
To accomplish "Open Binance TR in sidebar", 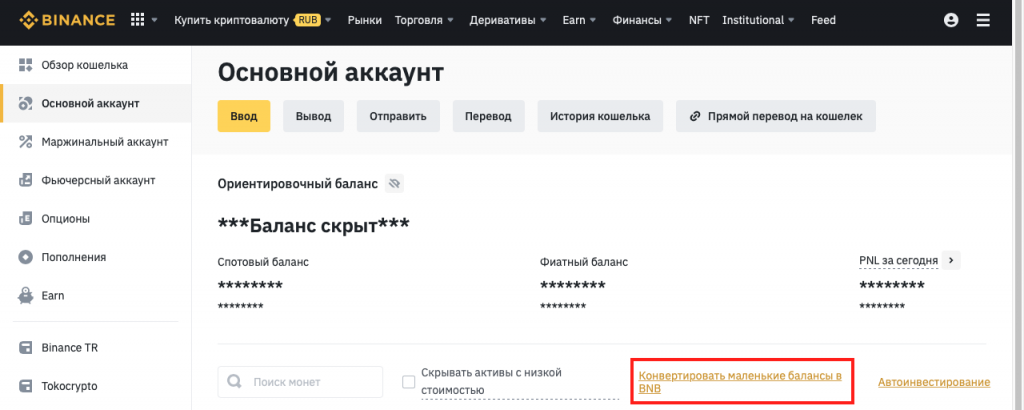I will 96,347.
